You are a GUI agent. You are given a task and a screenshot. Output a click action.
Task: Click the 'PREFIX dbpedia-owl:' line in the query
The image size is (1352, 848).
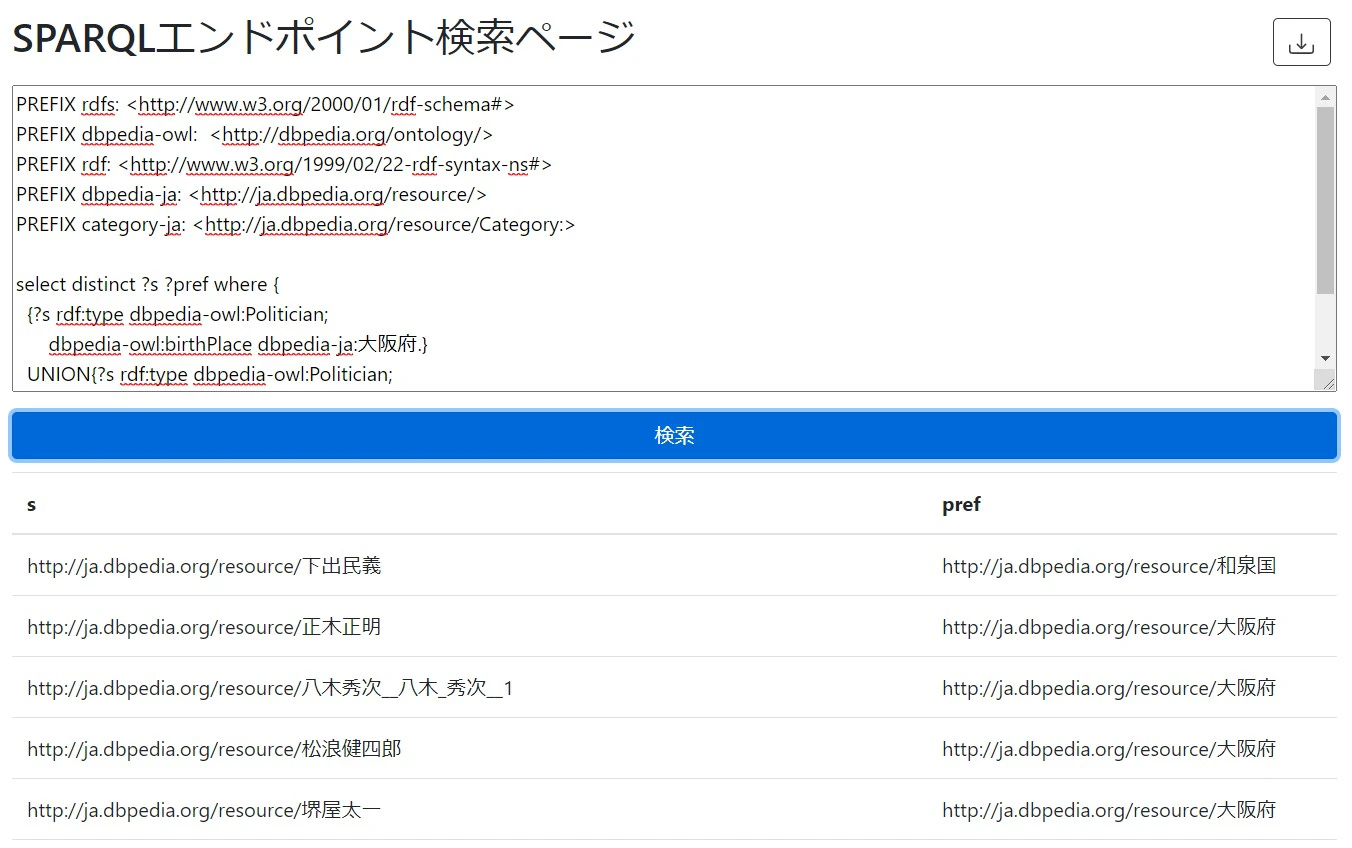coord(255,134)
